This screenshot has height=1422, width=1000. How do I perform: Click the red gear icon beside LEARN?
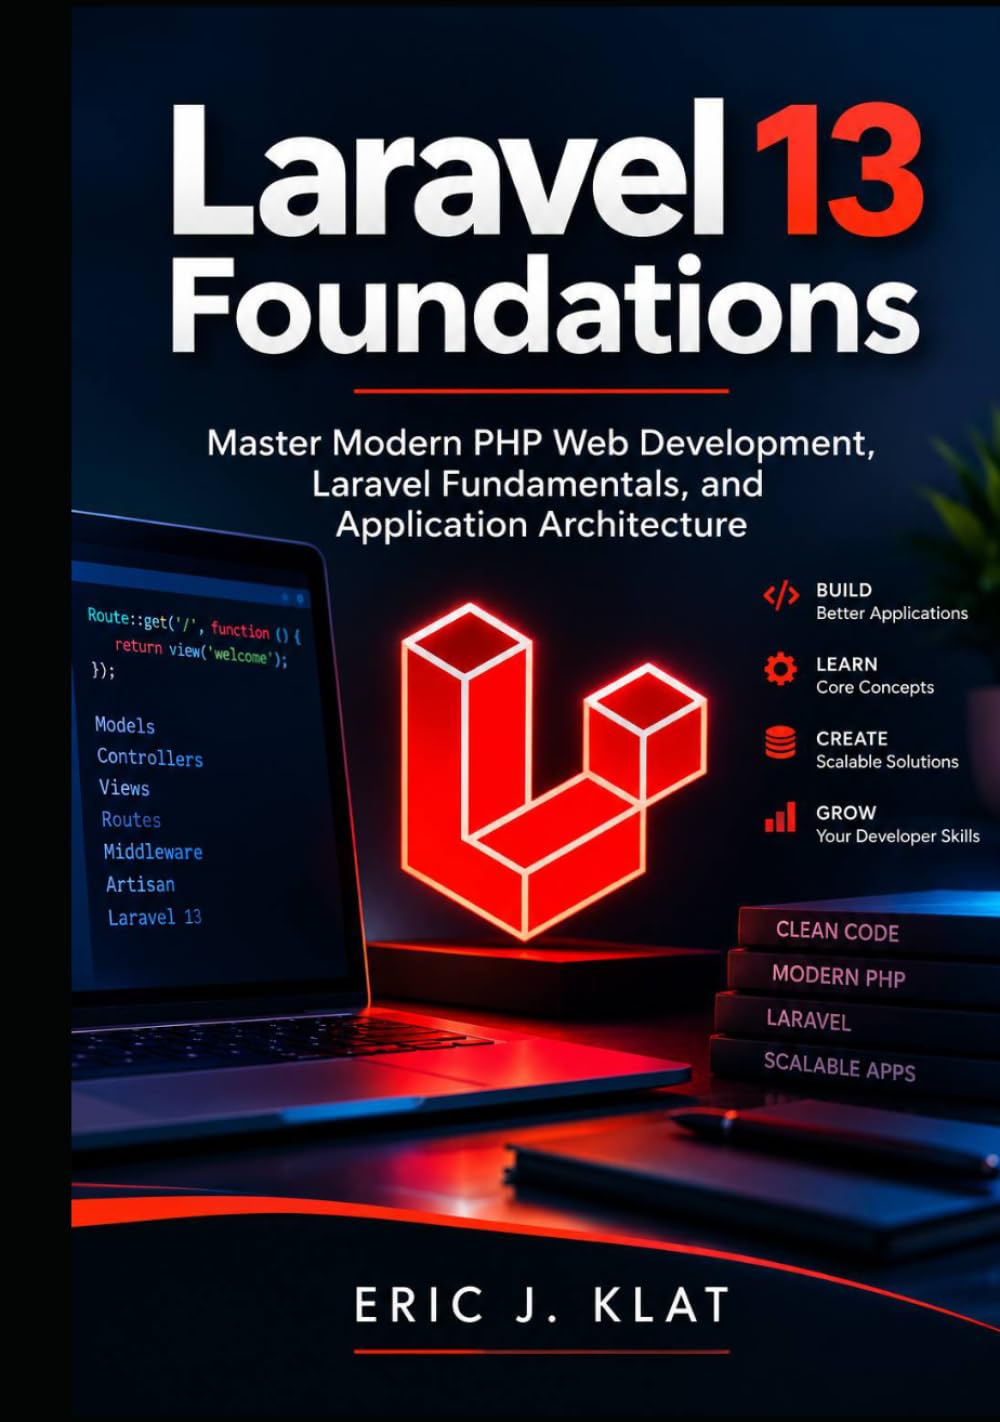(x=780, y=668)
